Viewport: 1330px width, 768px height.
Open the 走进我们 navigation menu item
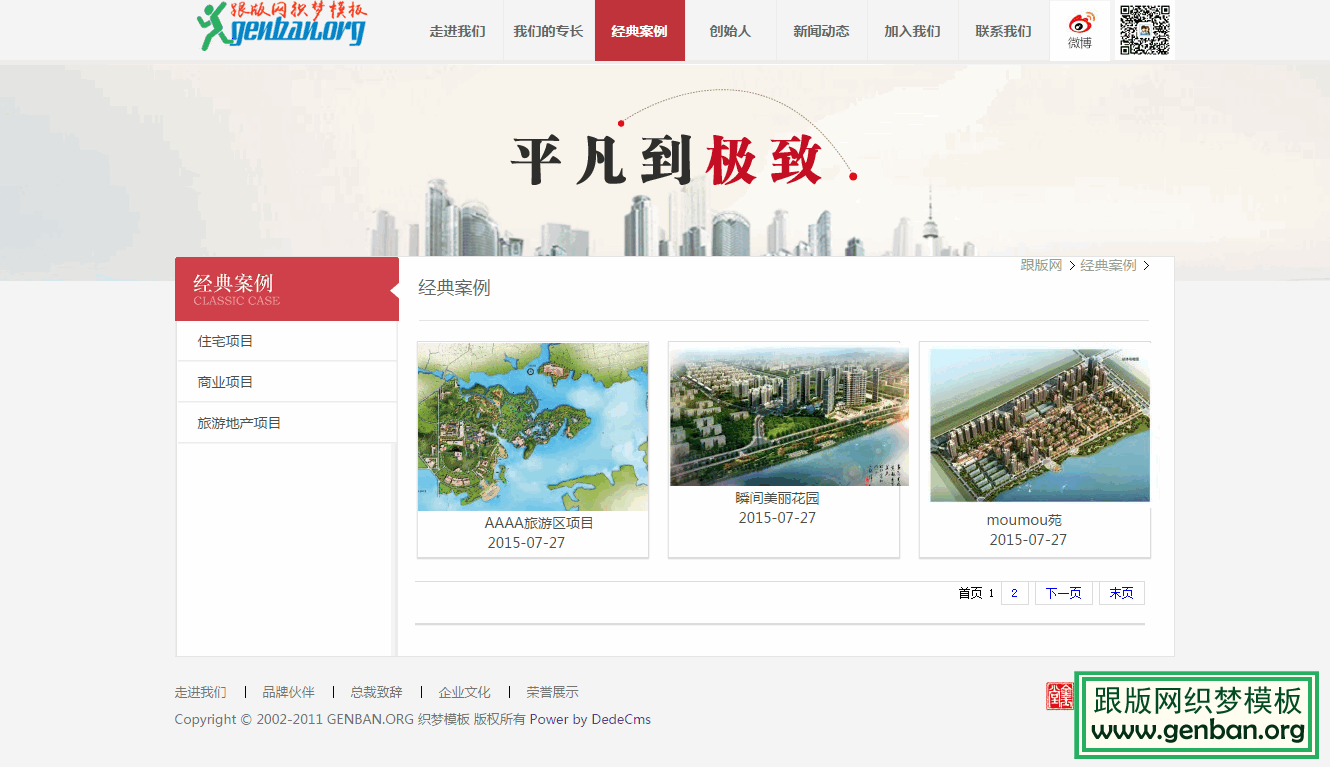[x=457, y=31]
